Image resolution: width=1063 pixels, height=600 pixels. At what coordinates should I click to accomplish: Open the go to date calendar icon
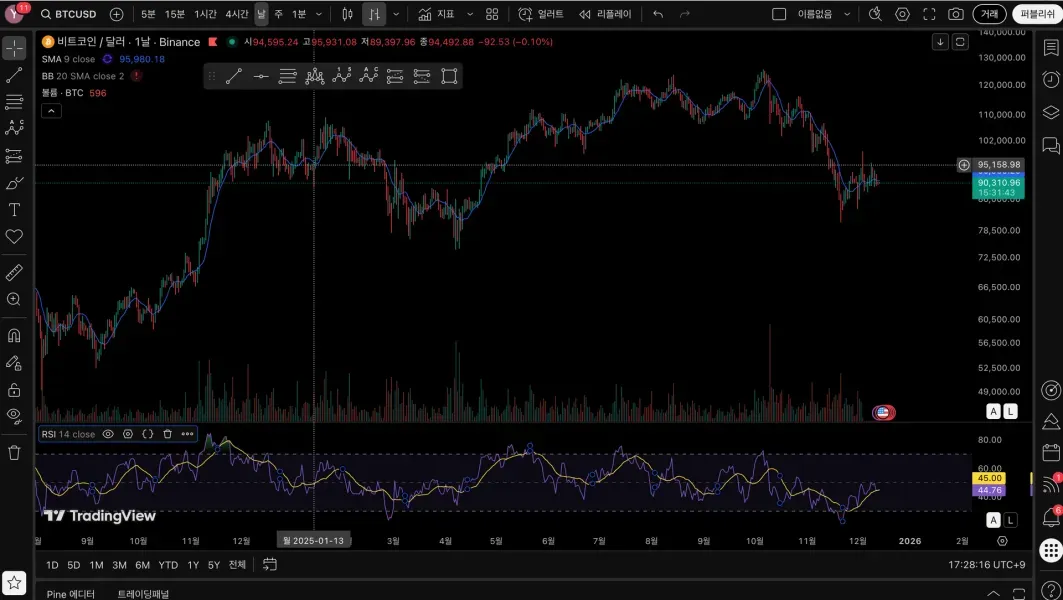(x=269, y=565)
